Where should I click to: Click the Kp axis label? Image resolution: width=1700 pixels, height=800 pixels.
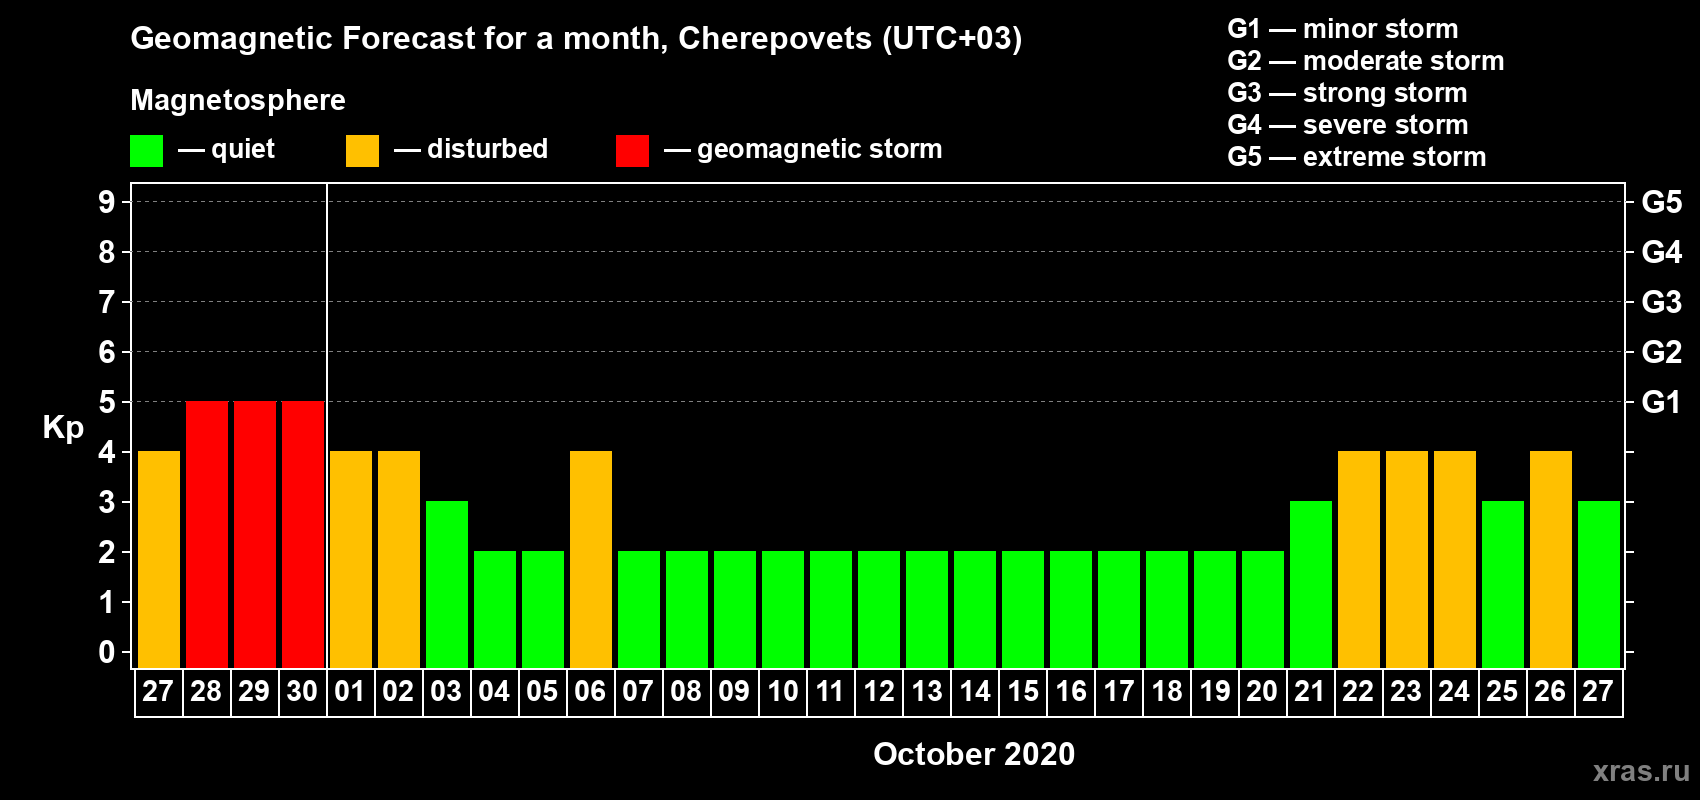click(x=63, y=428)
